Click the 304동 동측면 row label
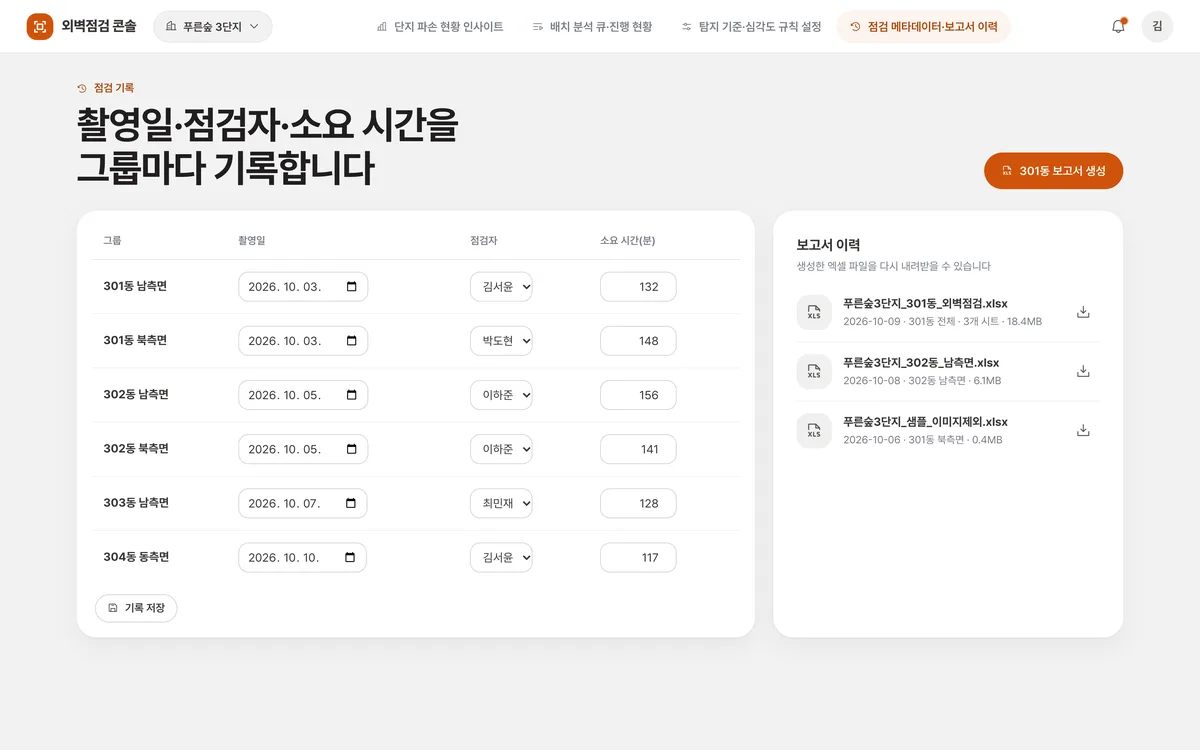The width and height of the screenshot is (1200, 750). [136, 556]
